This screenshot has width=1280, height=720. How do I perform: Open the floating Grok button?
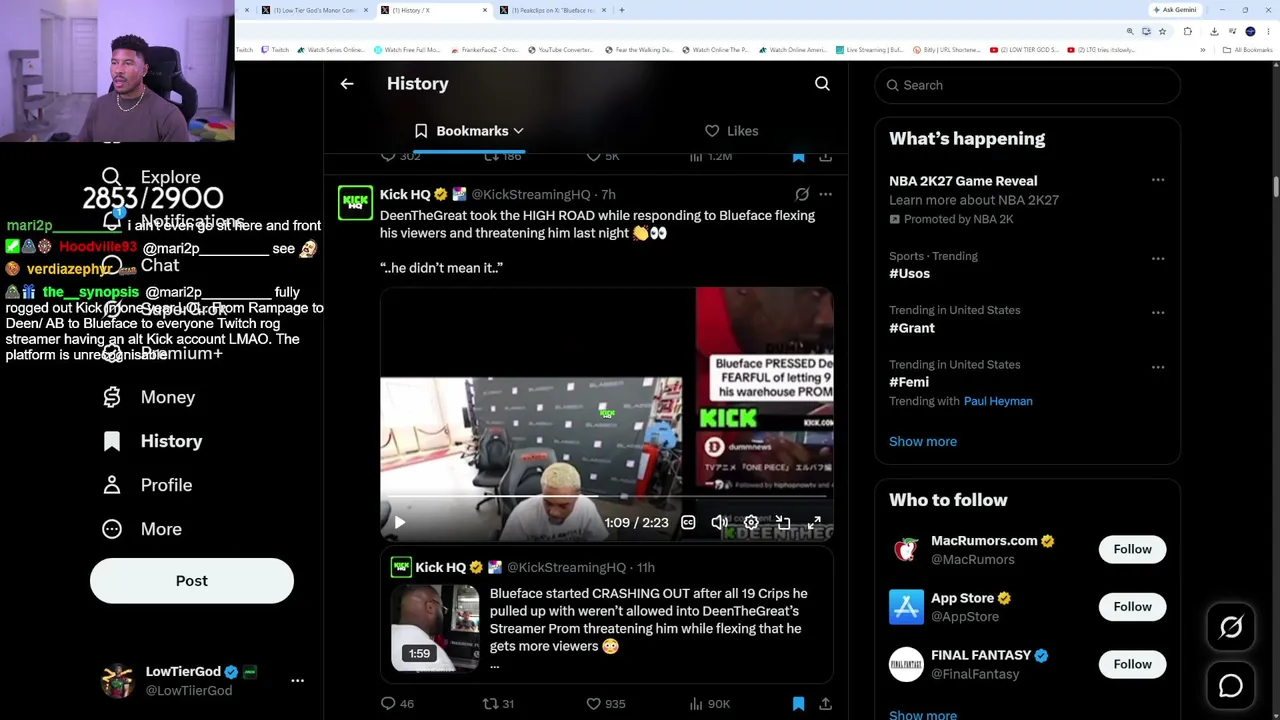coord(1231,627)
